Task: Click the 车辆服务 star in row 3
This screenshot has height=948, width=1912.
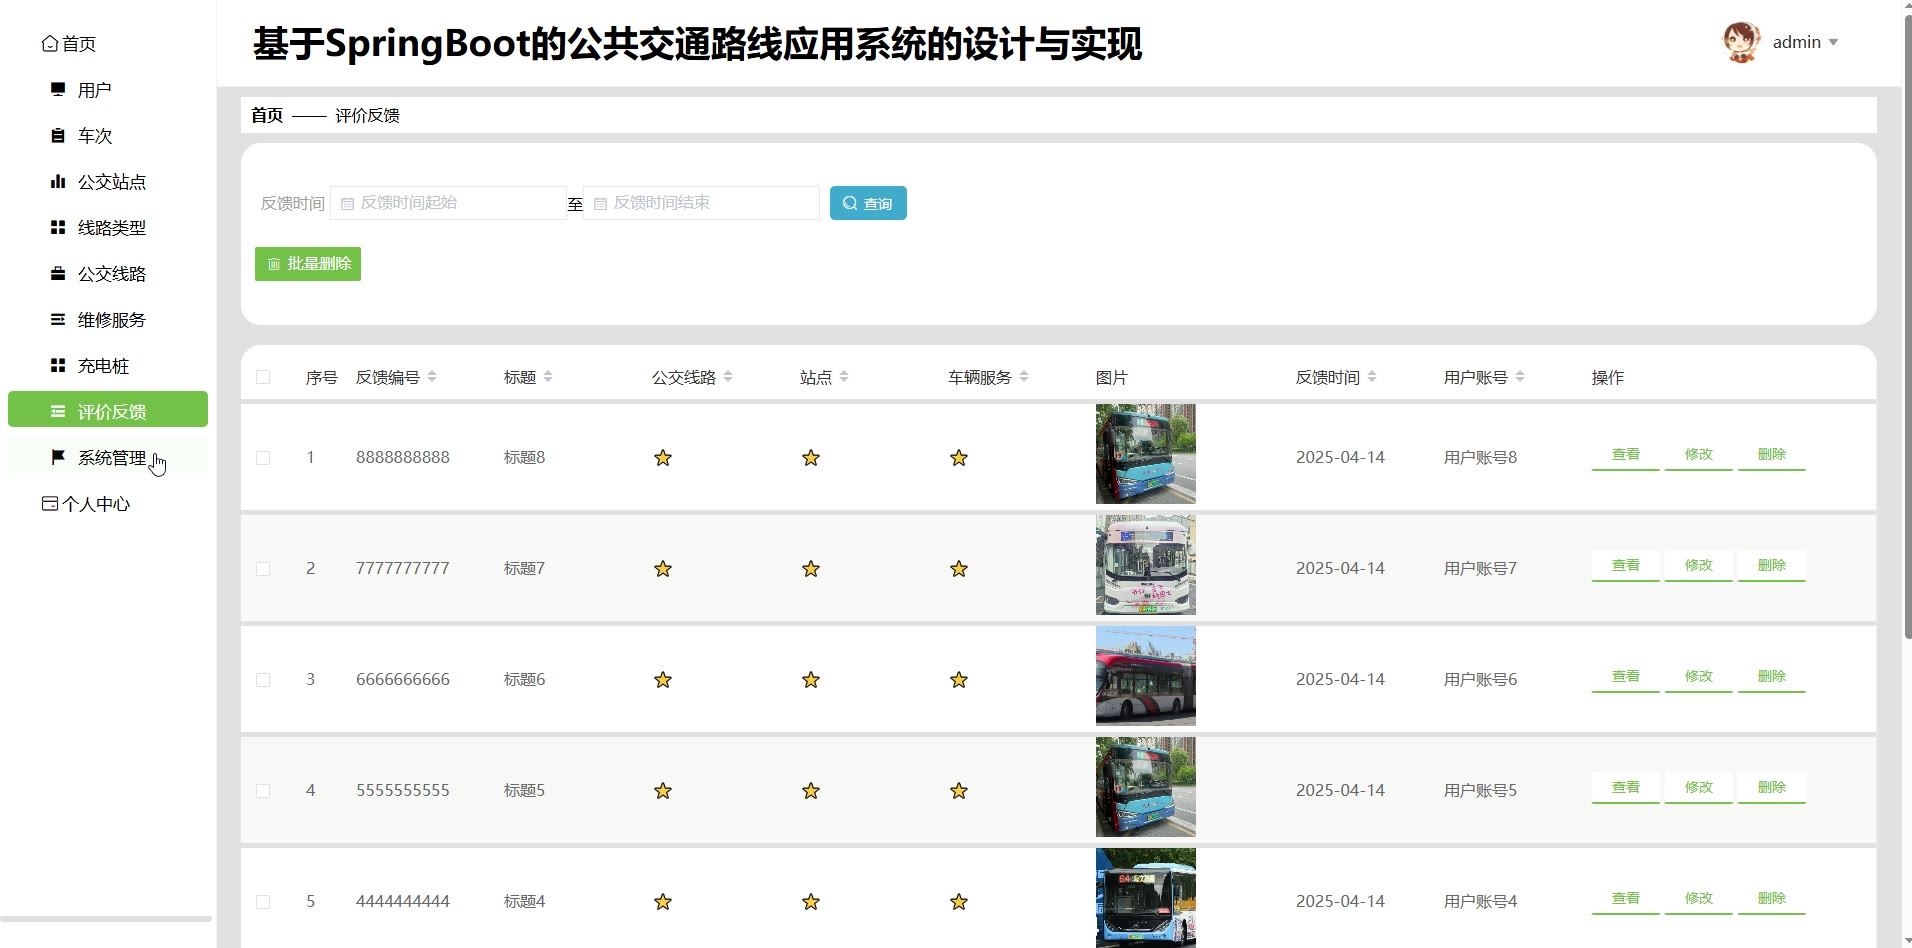Action: (x=959, y=680)
